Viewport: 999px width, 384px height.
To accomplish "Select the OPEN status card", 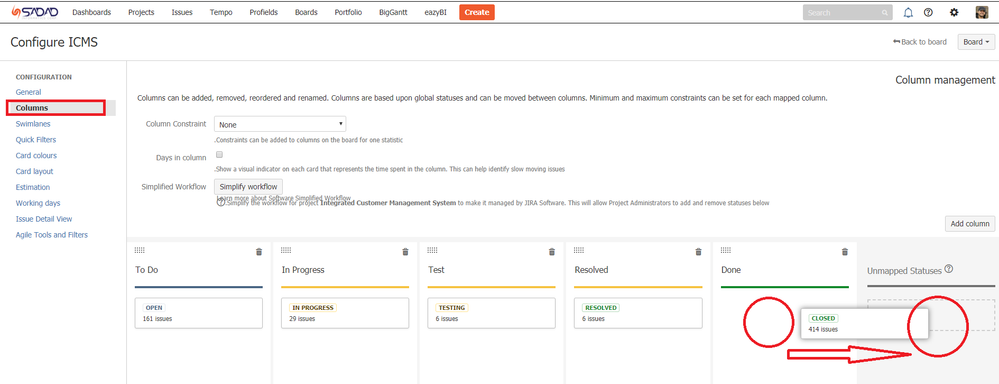I will (x=199, y=313).
